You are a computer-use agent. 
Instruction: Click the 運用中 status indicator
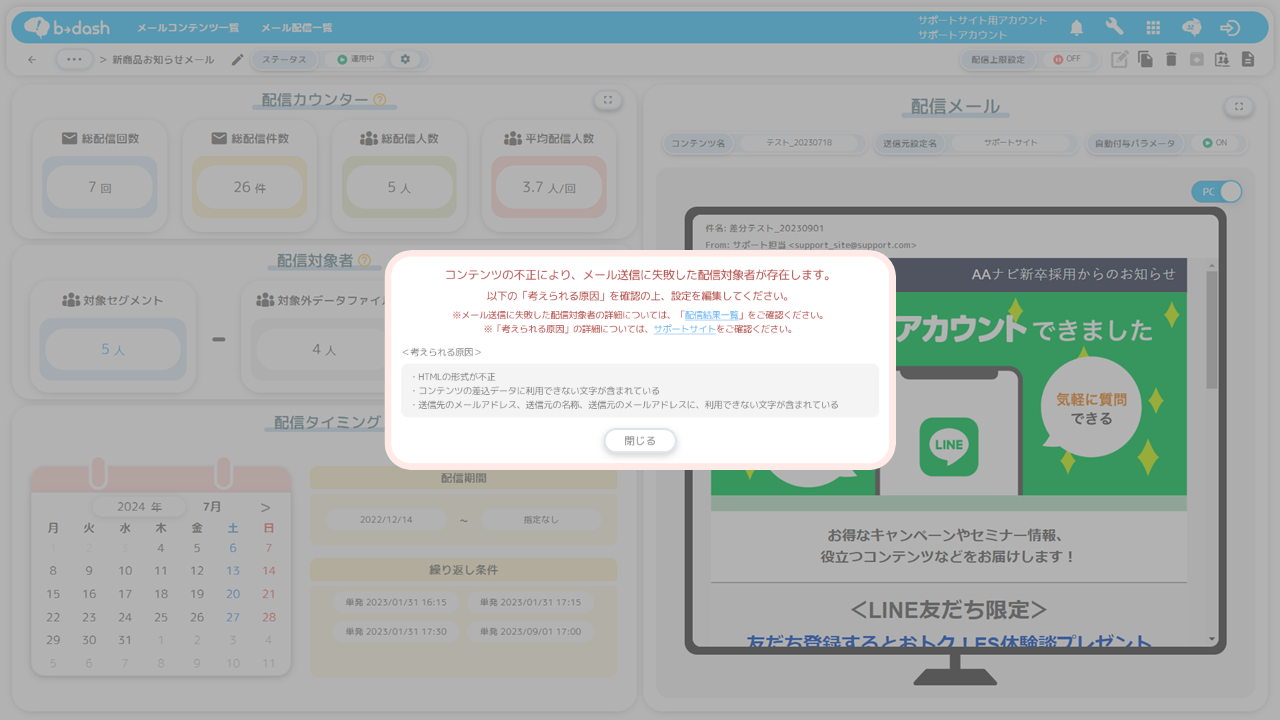point(355,60)
